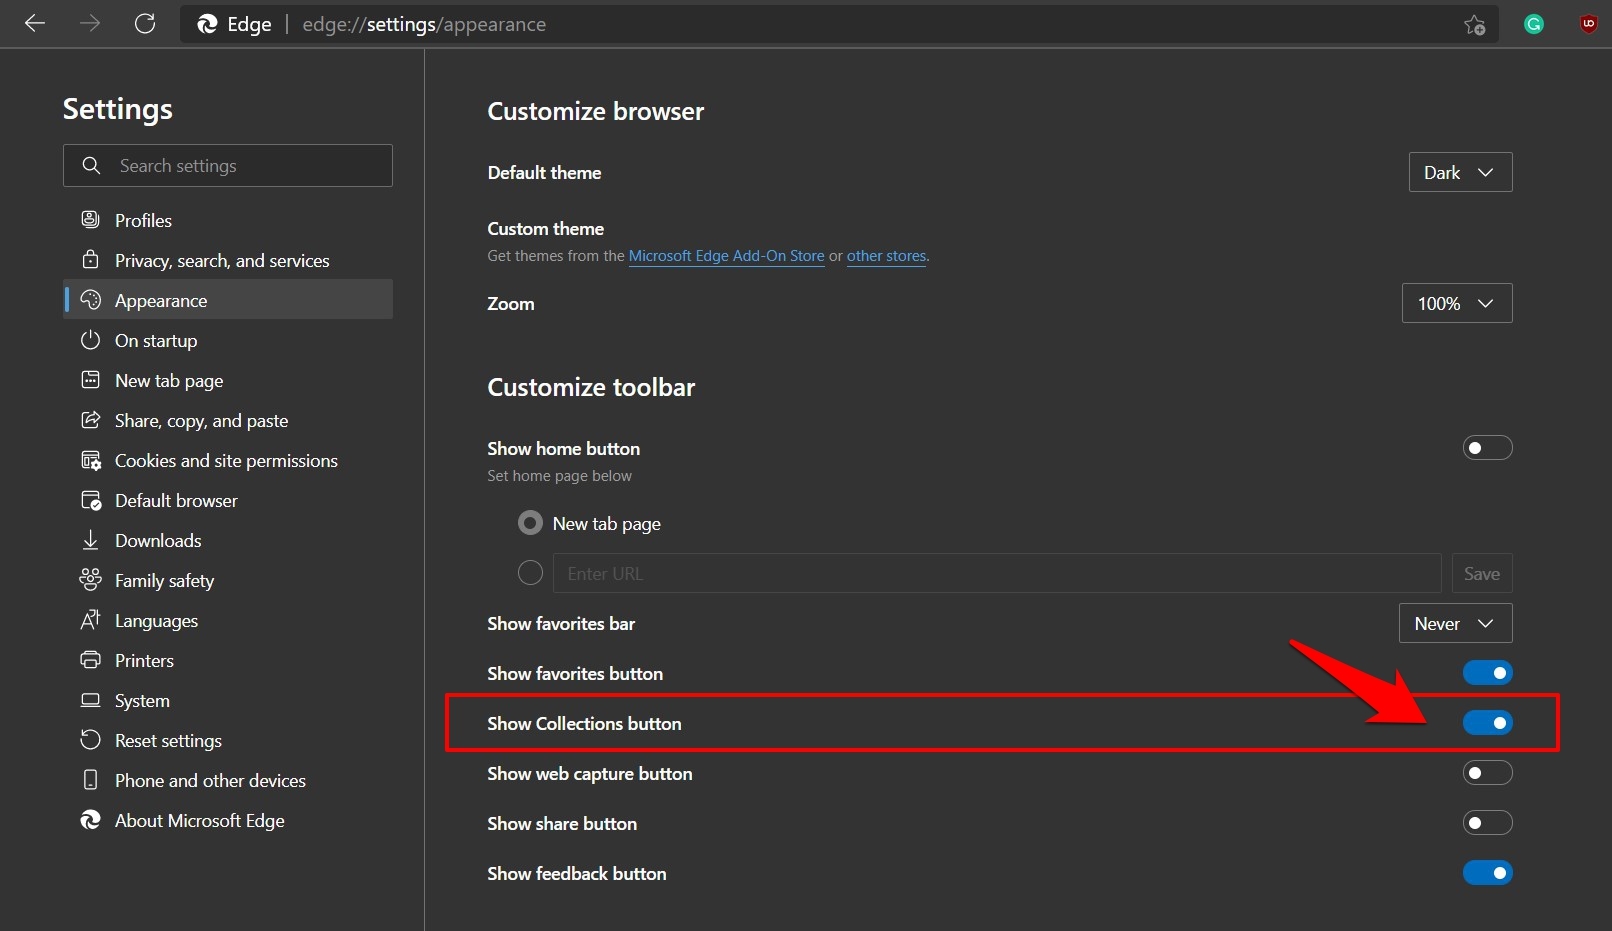Turn off Show feedback button toggle
1612x931 pixels.
point(1487,873)
